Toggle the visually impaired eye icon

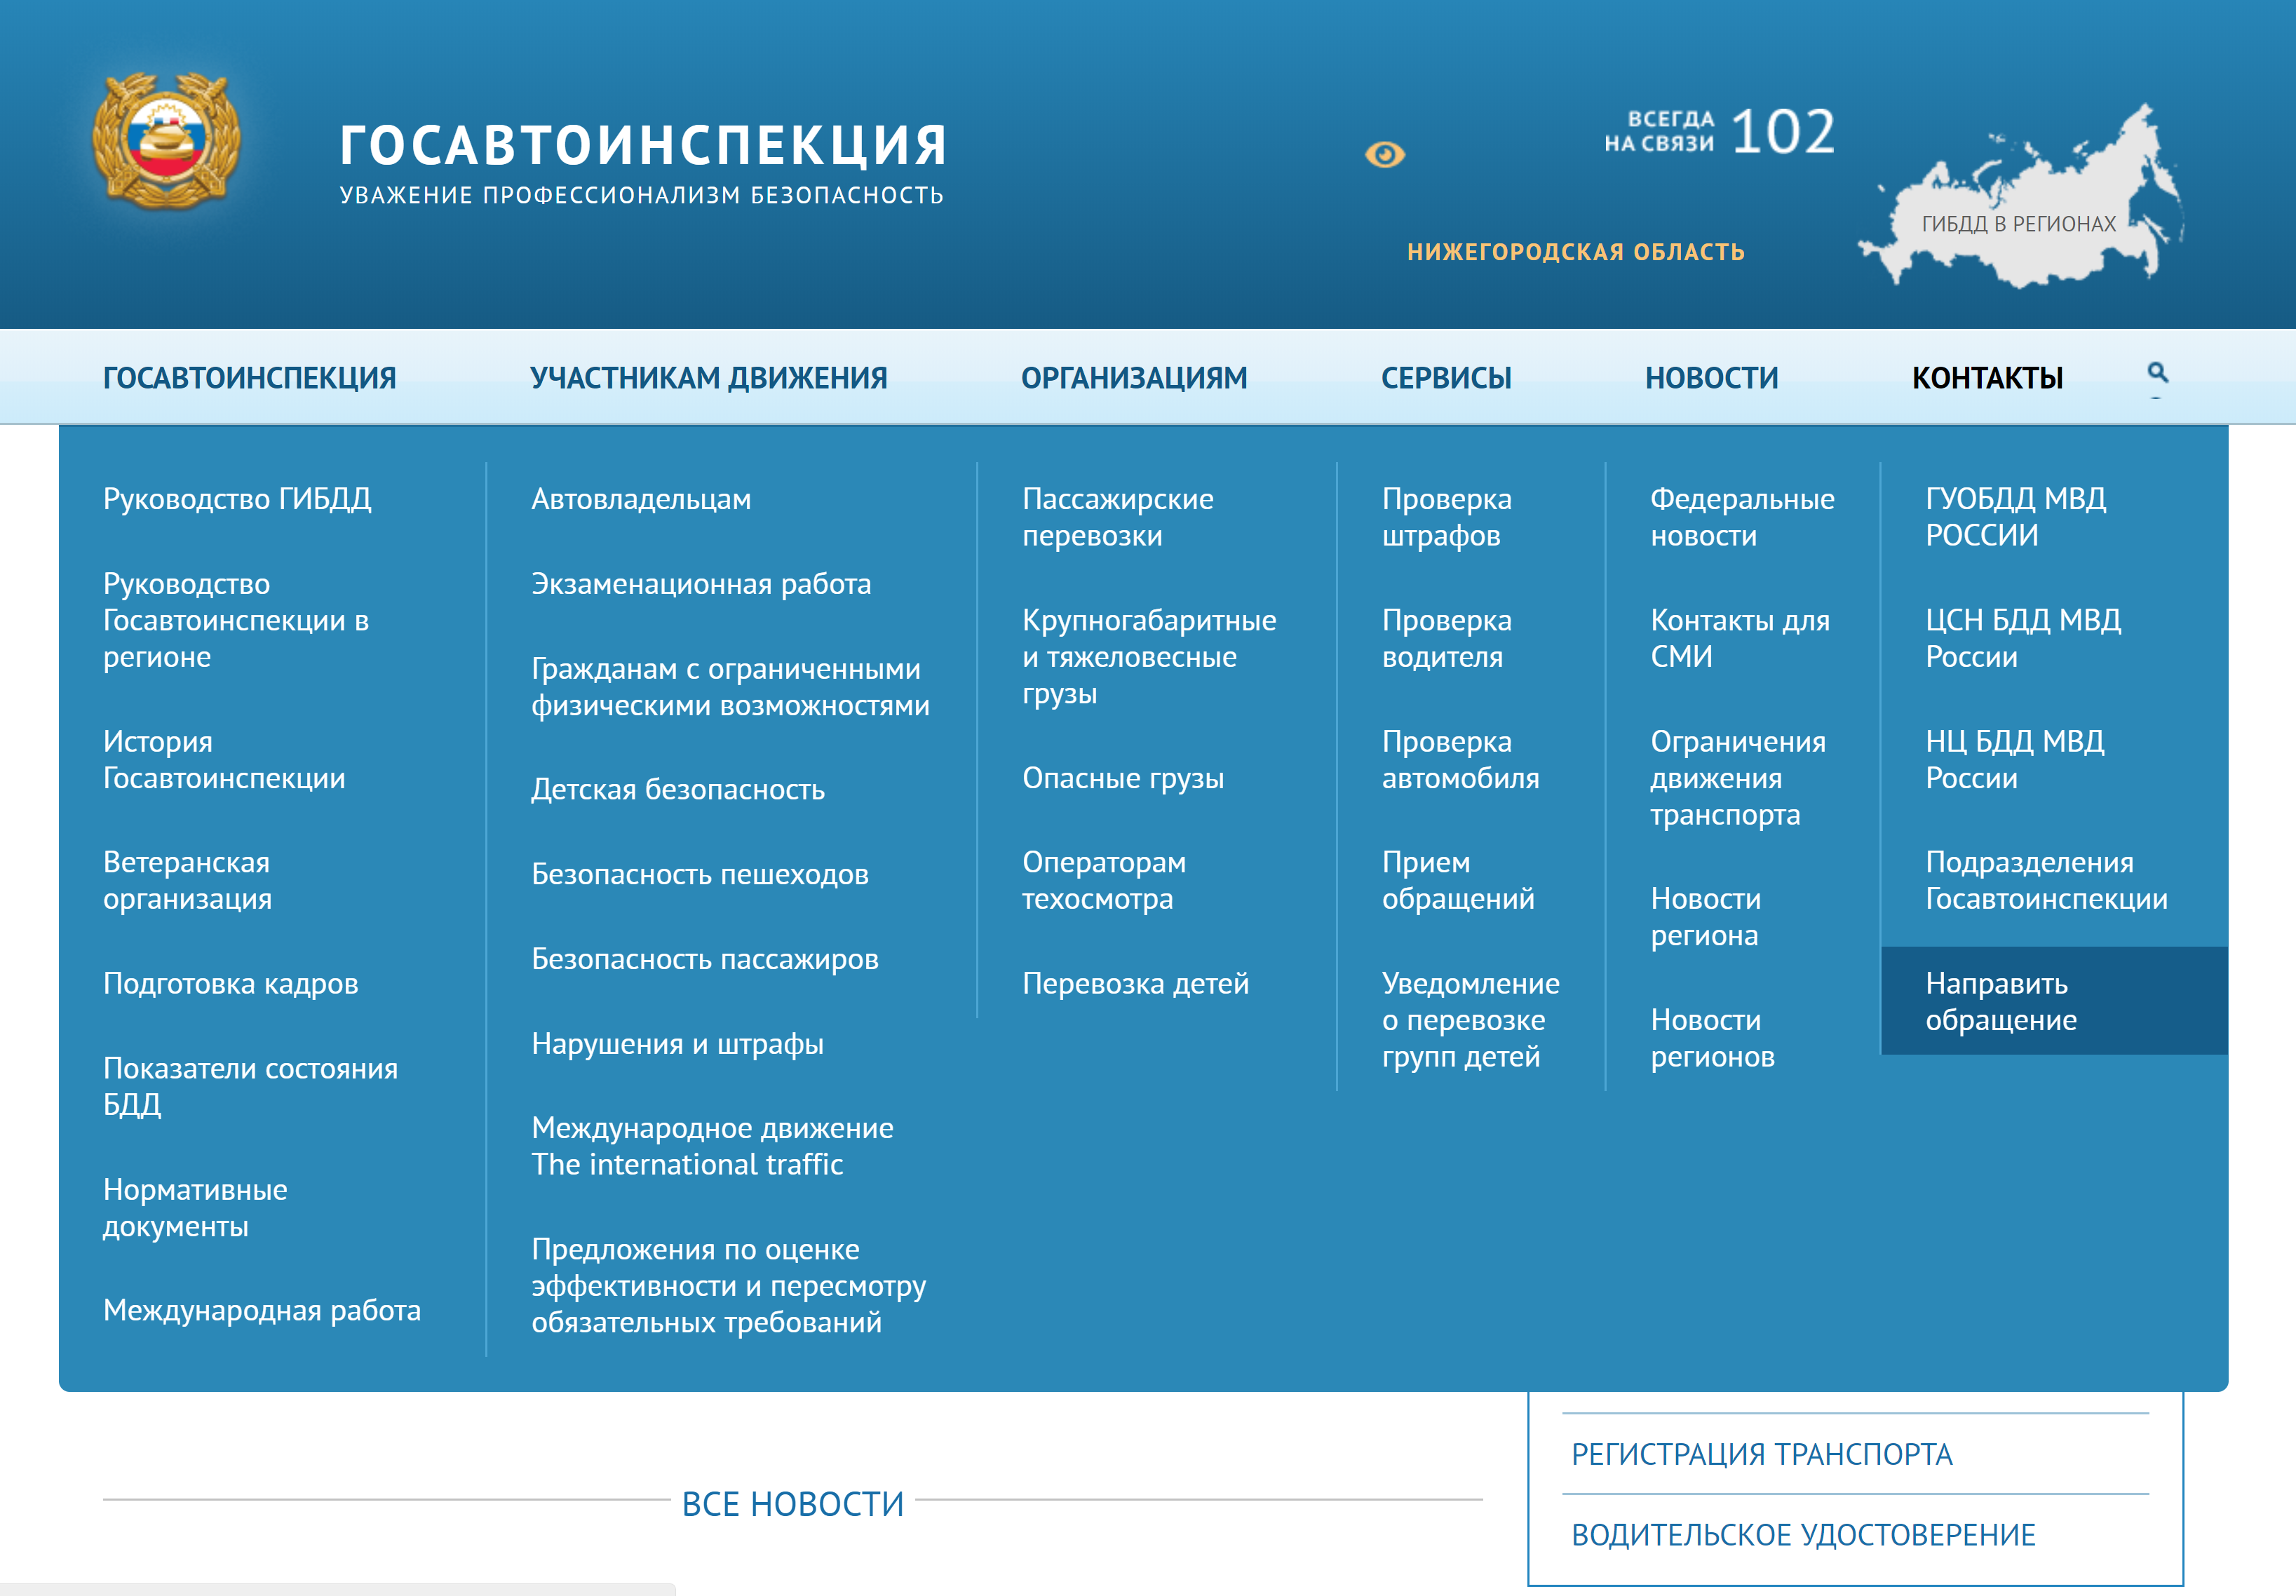click(1385, 154)
